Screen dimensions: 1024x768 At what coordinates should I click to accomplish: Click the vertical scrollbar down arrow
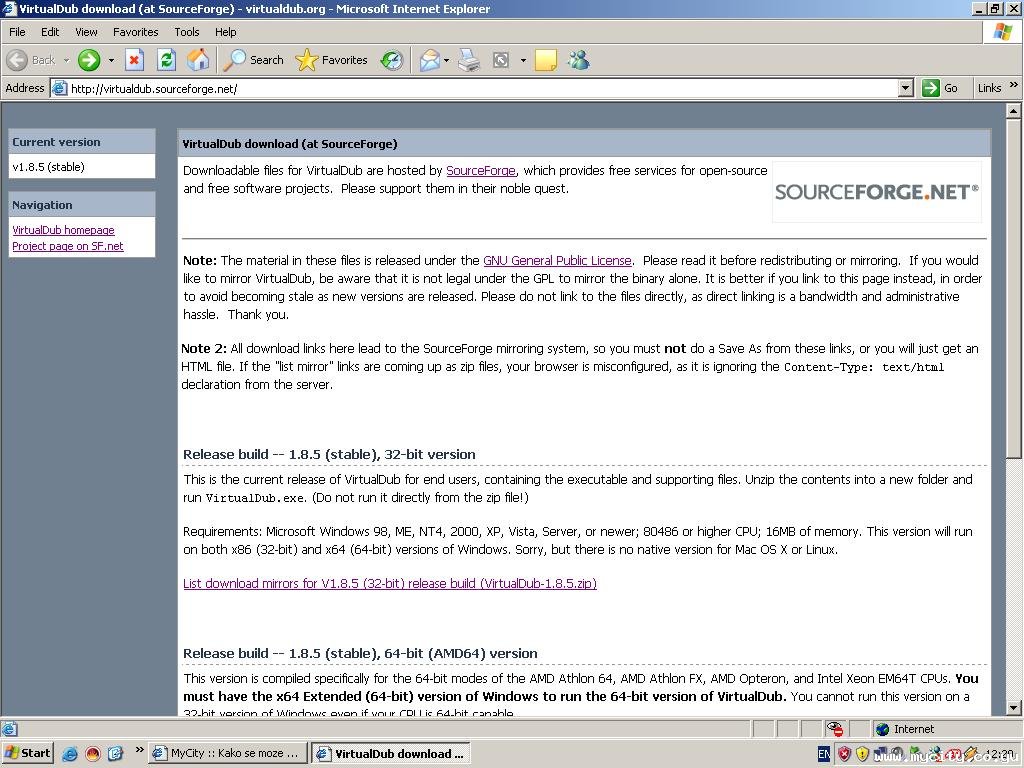click(1013, 707)
